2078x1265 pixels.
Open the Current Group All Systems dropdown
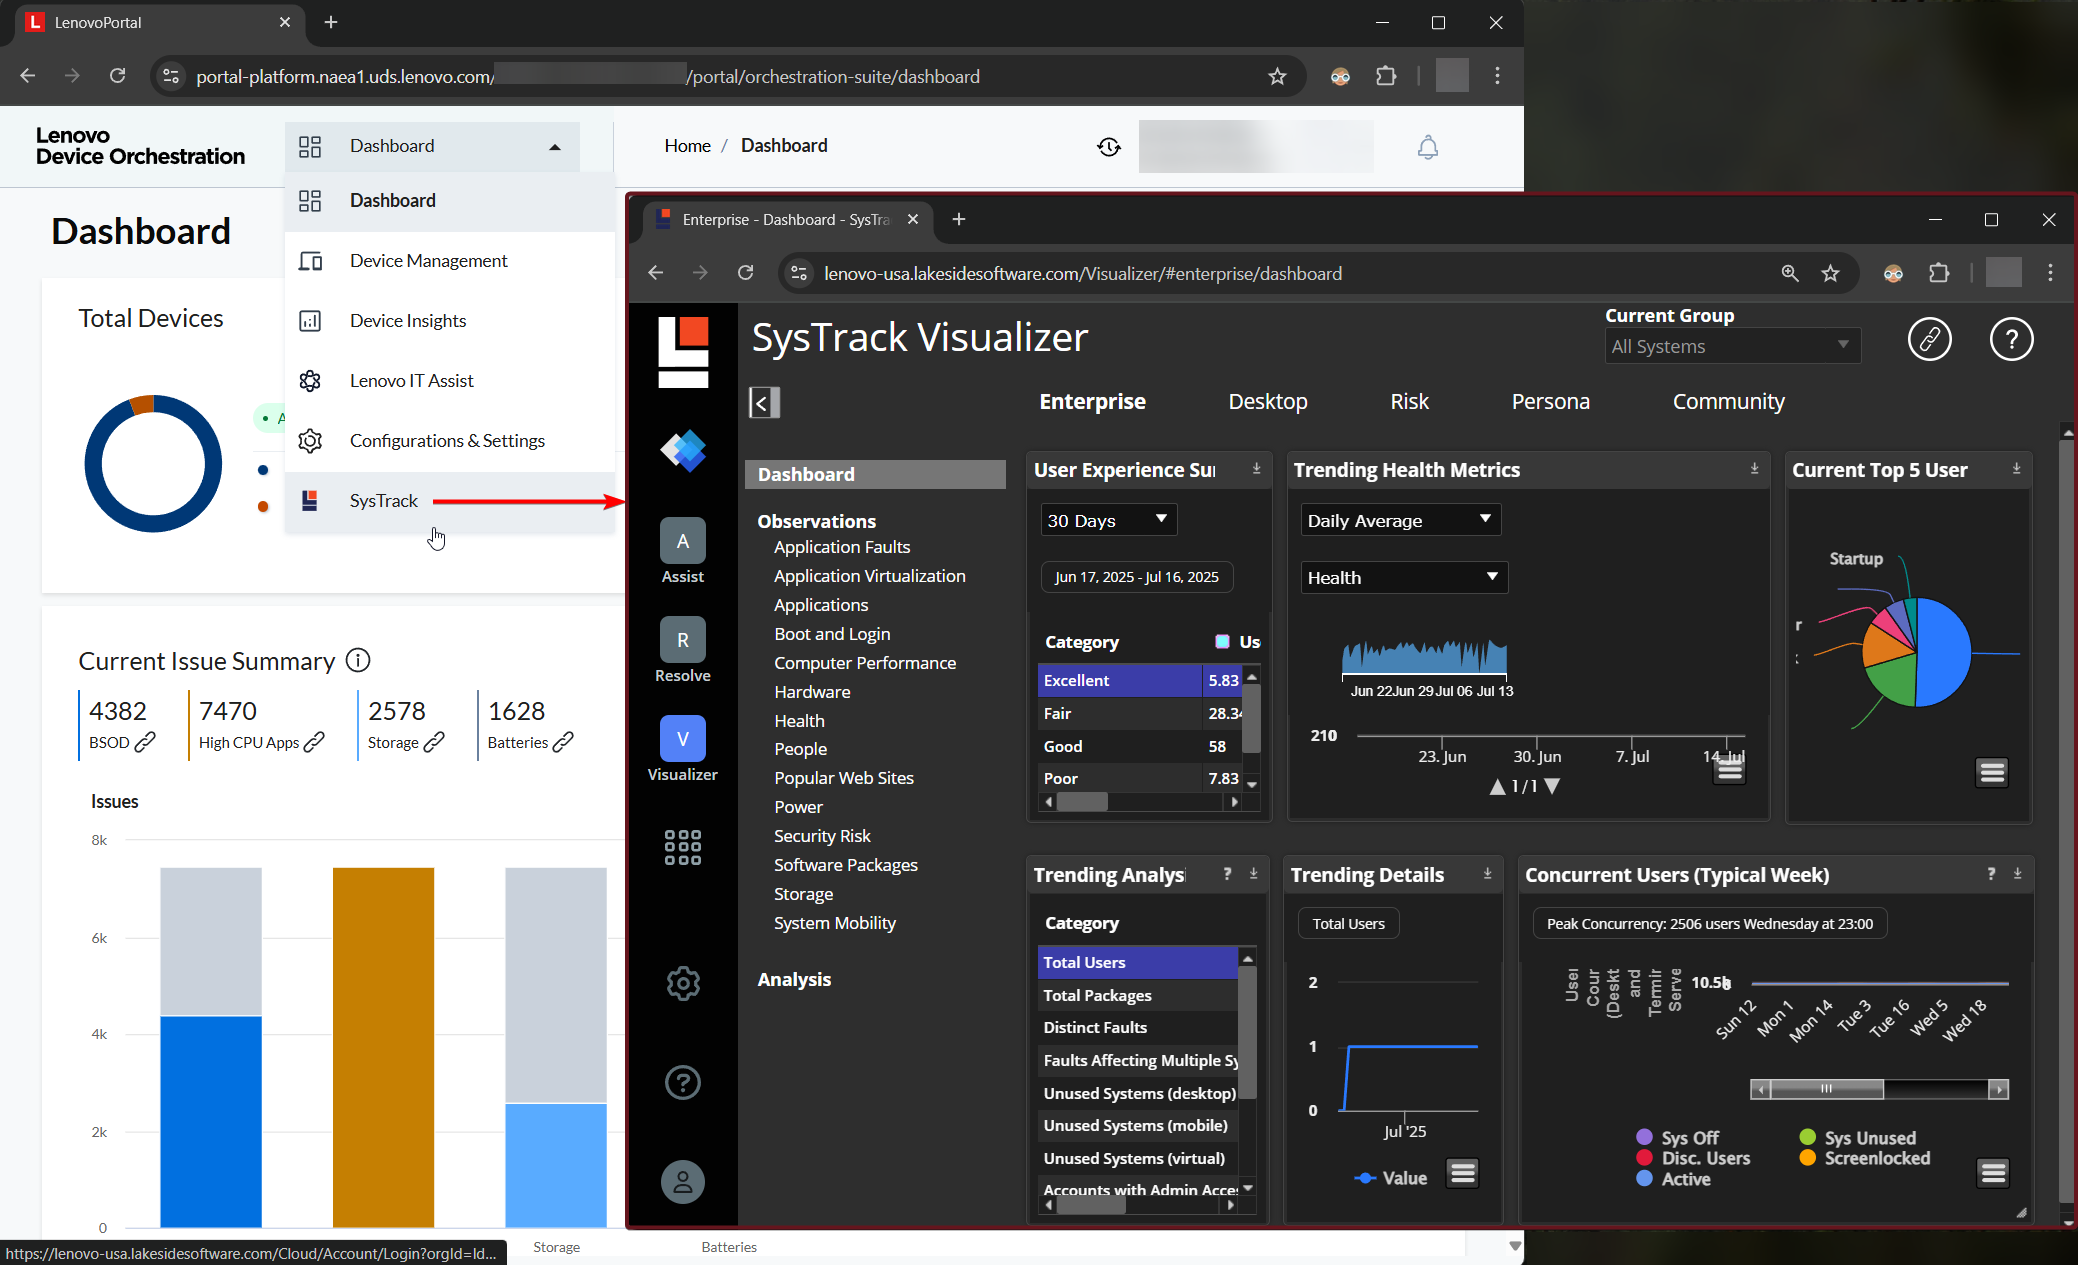(x=1732, y=346)
